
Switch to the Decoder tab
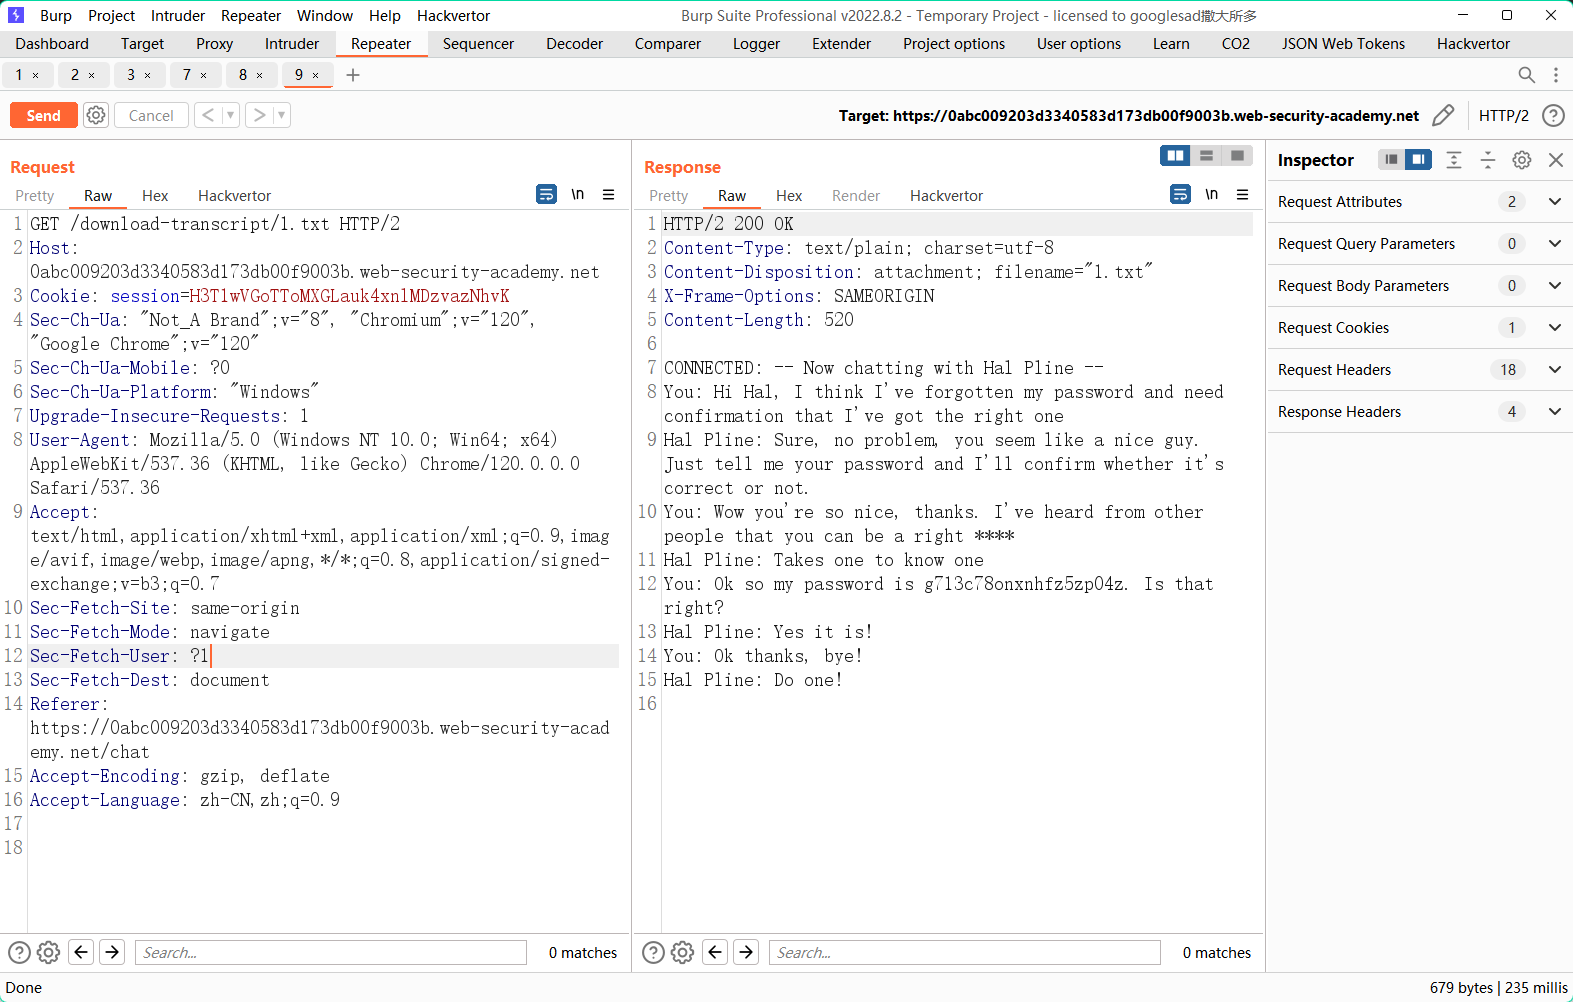click(574, 44)
